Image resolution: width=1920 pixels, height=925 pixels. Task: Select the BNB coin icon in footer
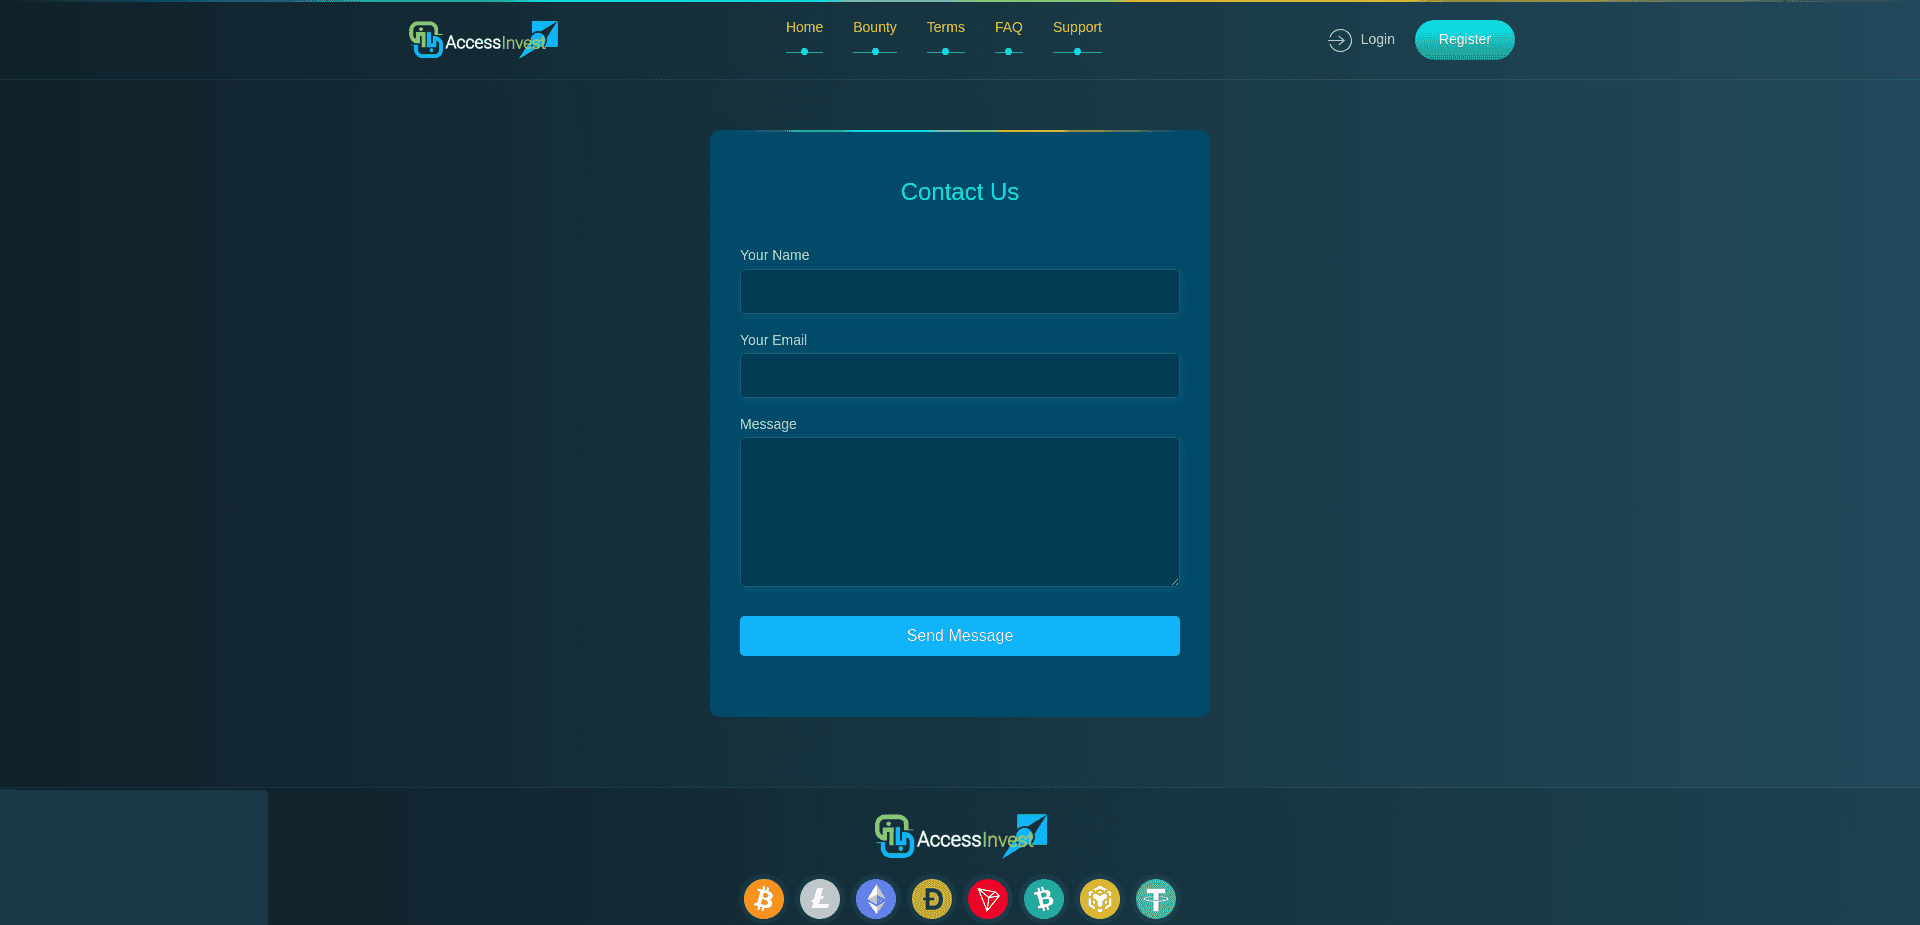pos(1099,899)
